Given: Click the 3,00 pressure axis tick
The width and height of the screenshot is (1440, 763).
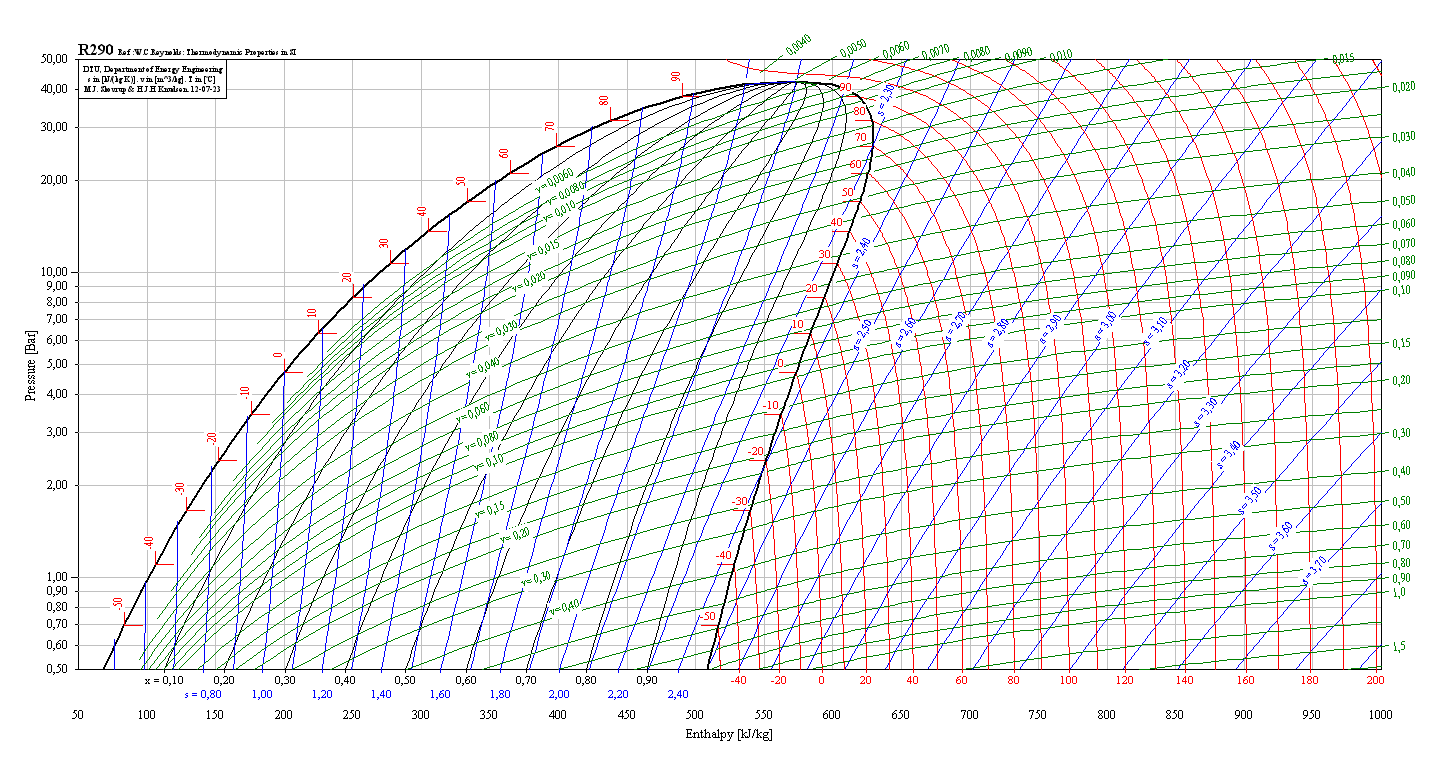Looking at the screenshot, I should point(55,432).
